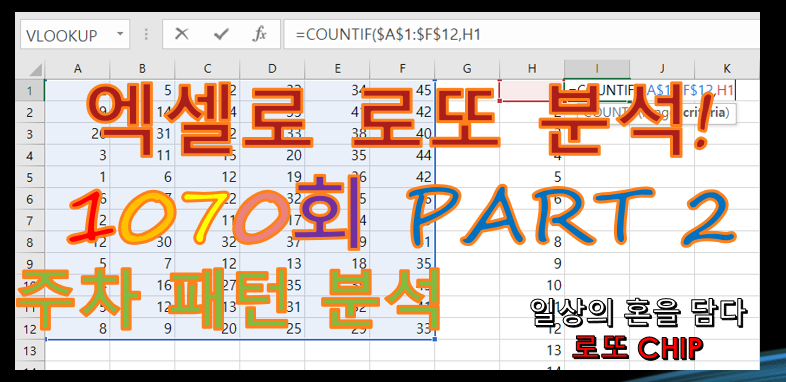
Task: Select row 13 header
Action: tap(30, 350)
